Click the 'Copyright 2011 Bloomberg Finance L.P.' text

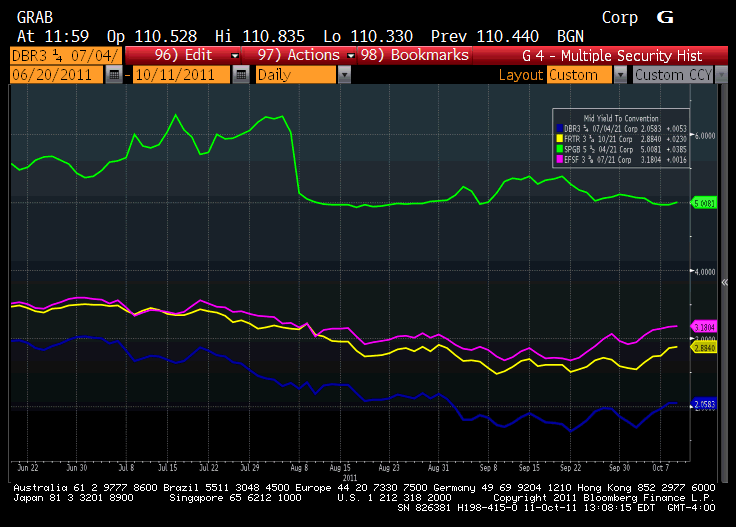tap(604, 497)
